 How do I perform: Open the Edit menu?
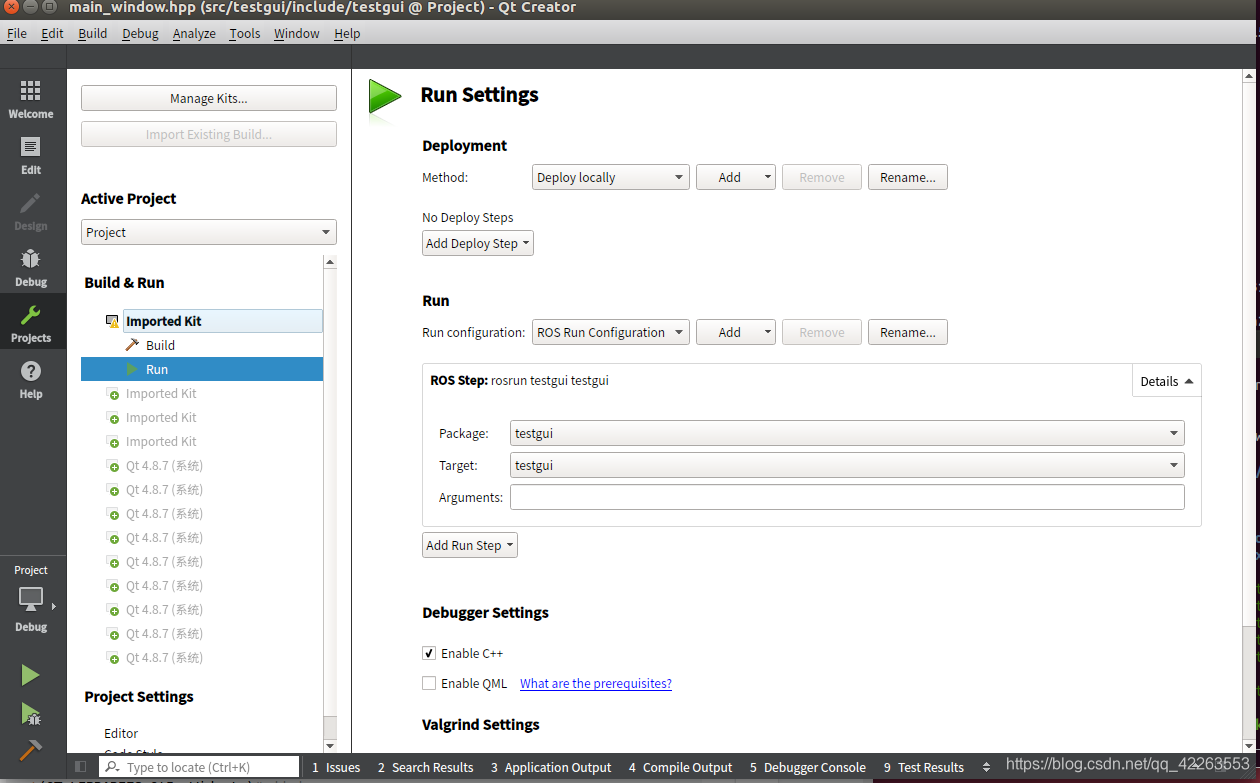click(52, 33)
